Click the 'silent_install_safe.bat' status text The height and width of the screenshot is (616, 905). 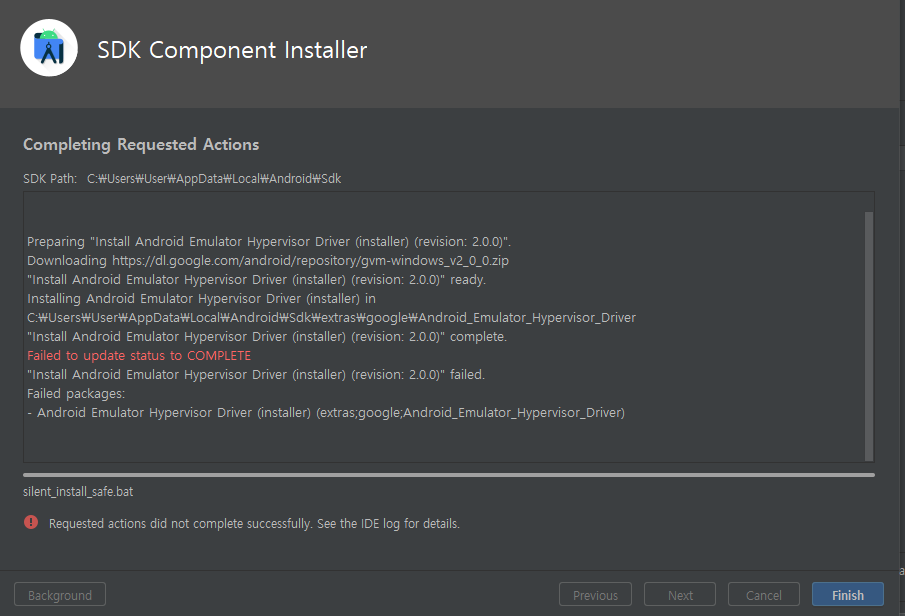[x=78, y=492]
